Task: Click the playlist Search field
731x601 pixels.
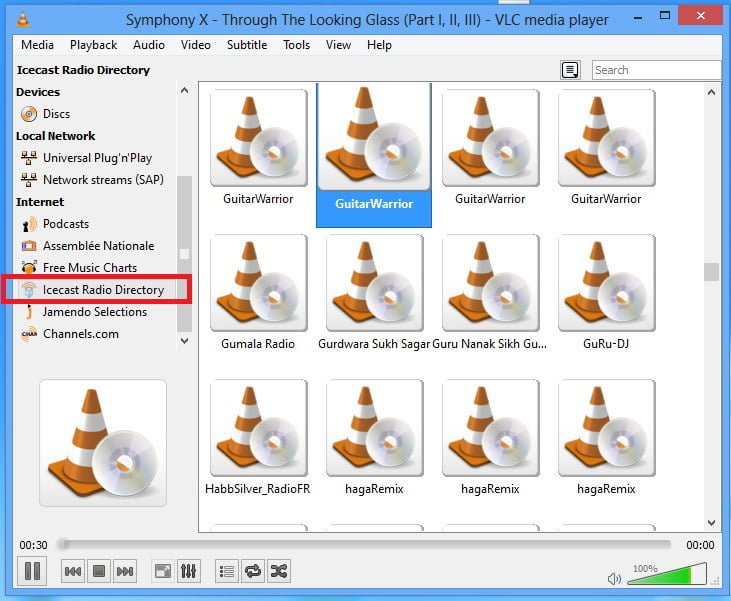Action: (x=654, y=70)
